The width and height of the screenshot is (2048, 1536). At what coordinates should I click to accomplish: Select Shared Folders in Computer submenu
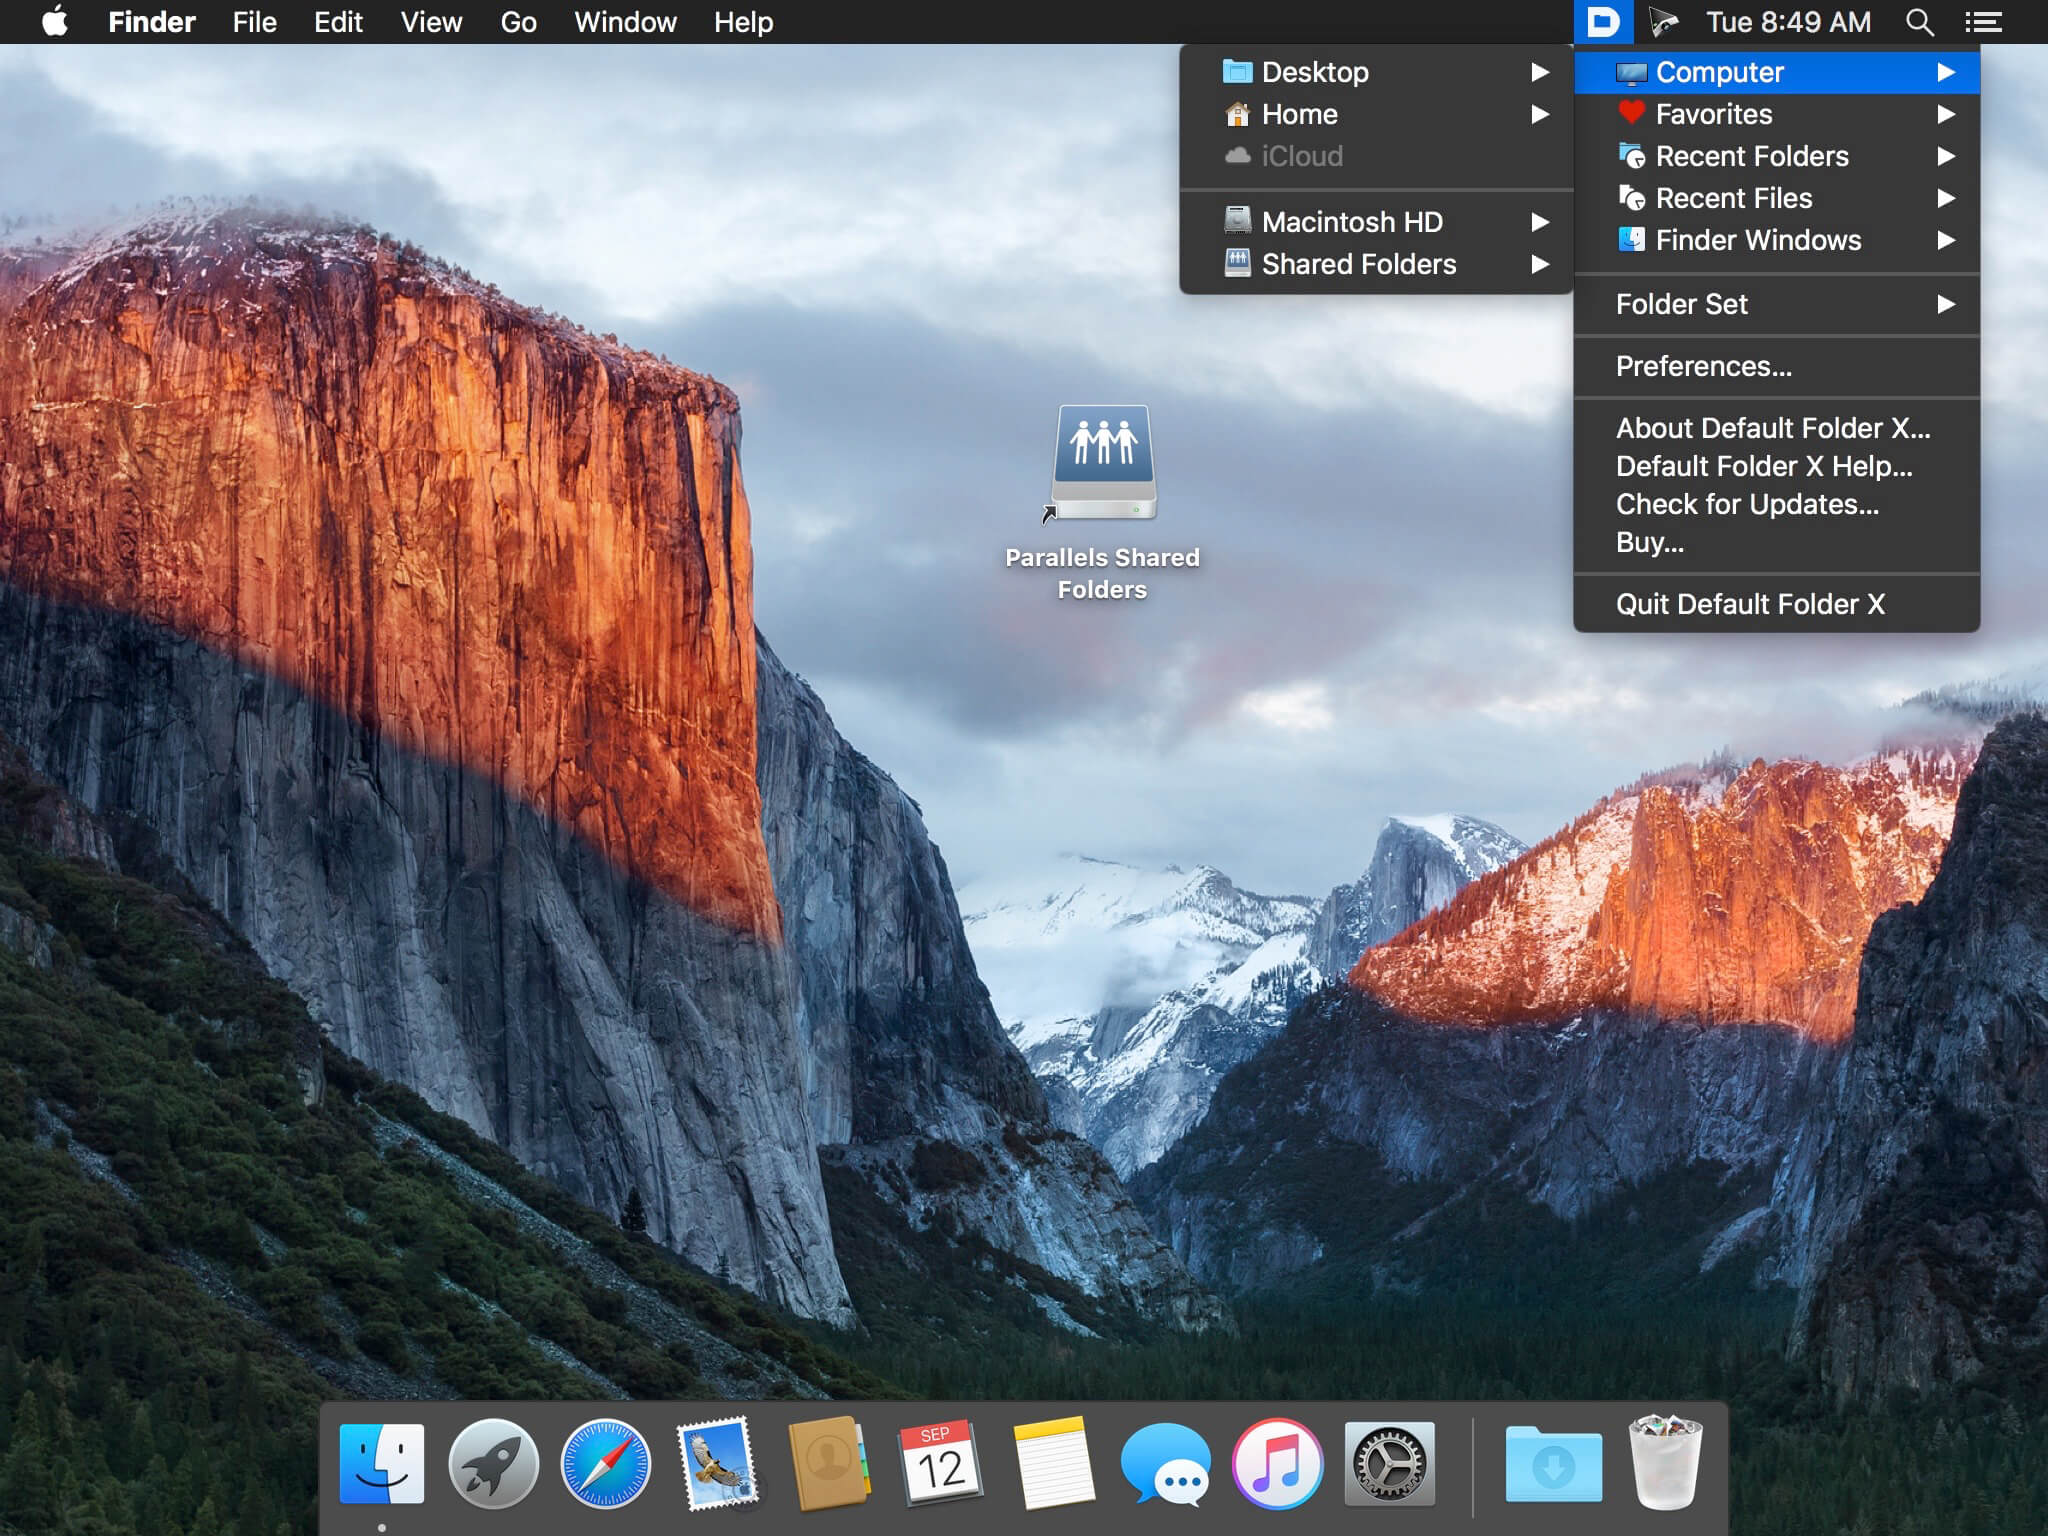point(1358,264)
